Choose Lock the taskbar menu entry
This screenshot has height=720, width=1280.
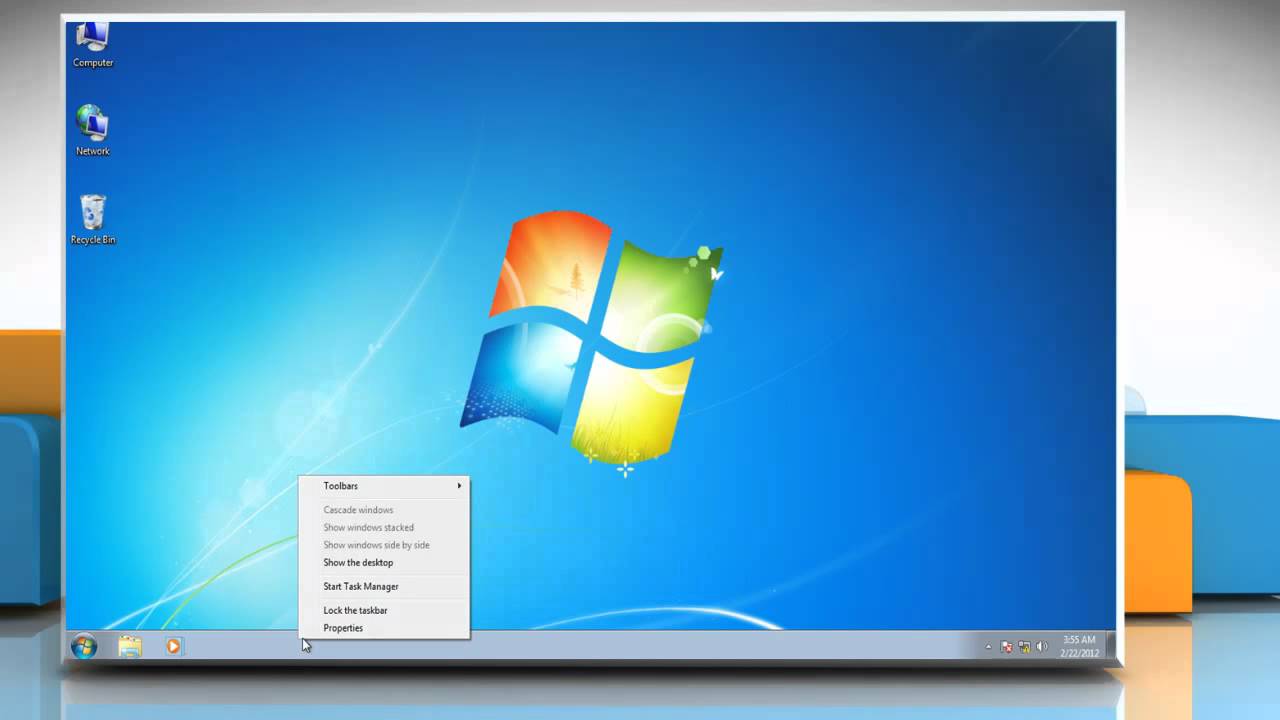point(385,610)
